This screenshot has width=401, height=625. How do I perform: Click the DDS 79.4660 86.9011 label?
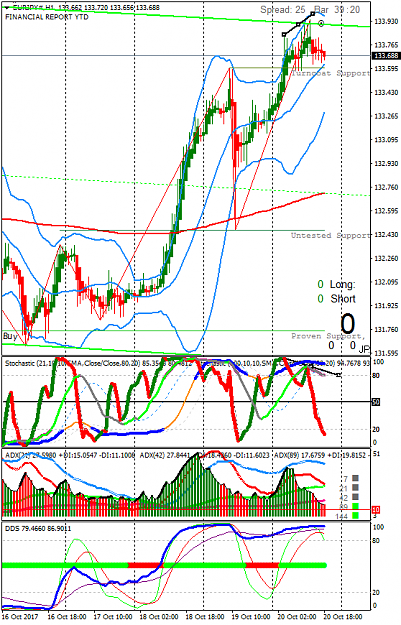[x=38, y=529]
